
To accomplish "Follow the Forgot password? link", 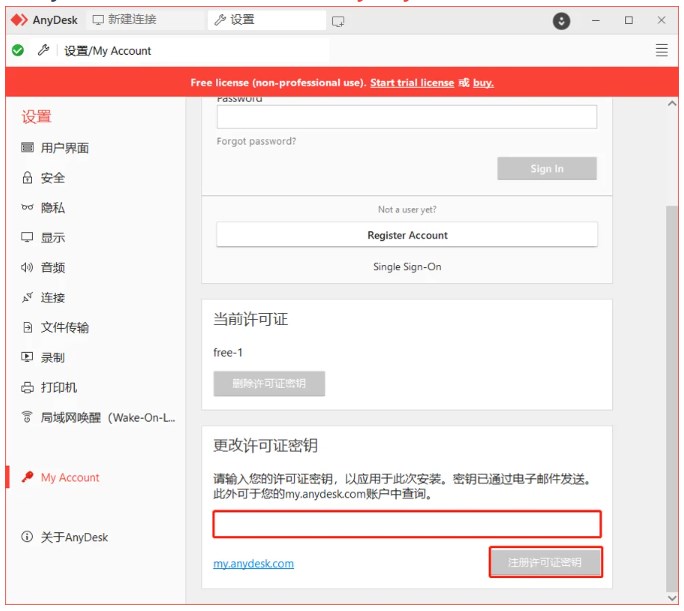I will point(256,141).
